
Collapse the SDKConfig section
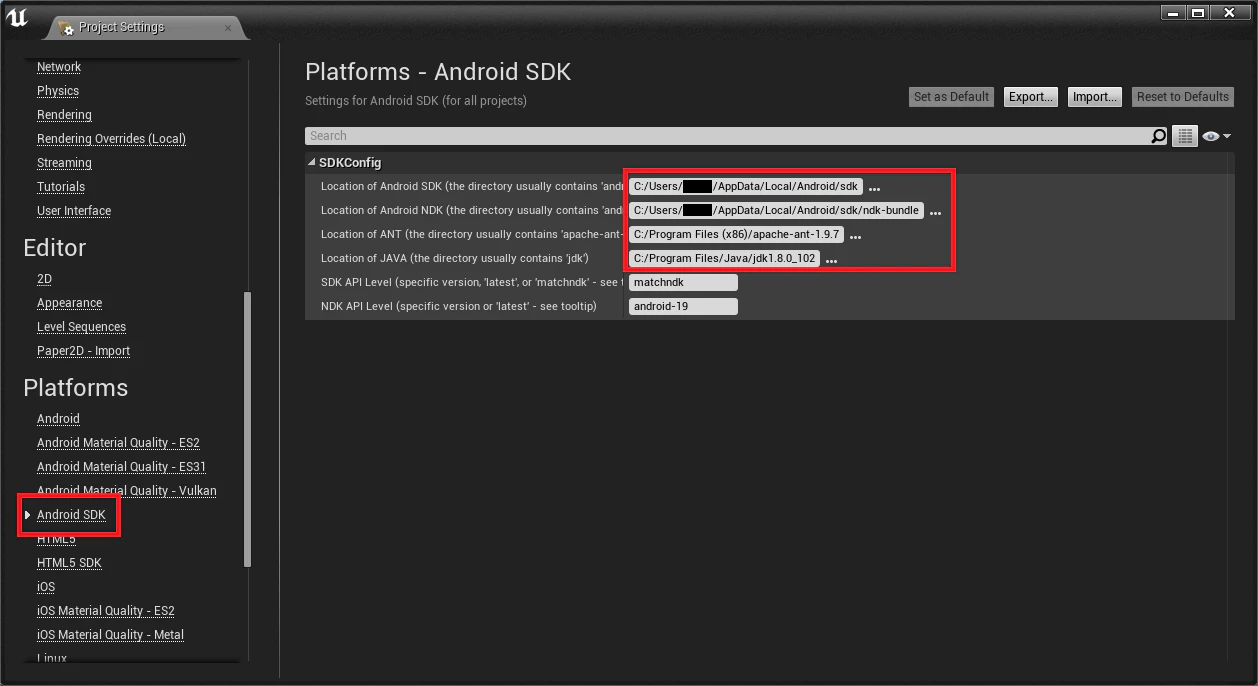point(312,162)
